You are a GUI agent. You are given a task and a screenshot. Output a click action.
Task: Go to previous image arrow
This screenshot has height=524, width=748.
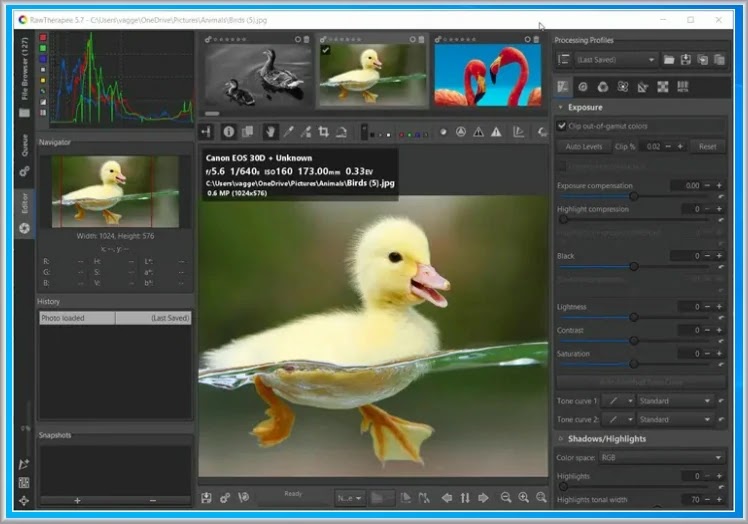coord(447,498)
